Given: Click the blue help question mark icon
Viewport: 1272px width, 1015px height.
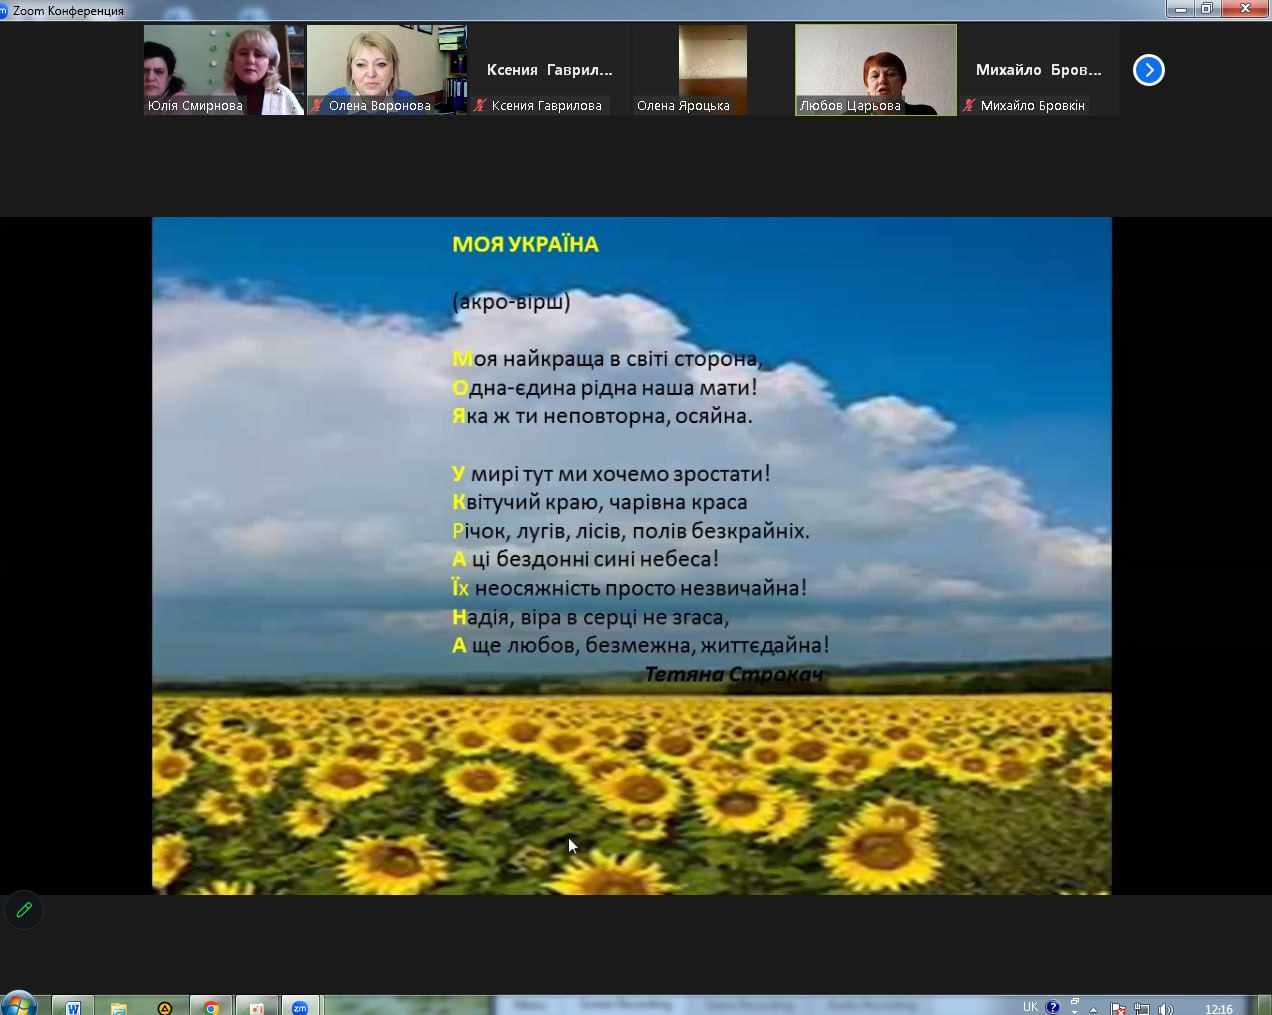Looking at the screenshot, I should click(1052, 1007).
